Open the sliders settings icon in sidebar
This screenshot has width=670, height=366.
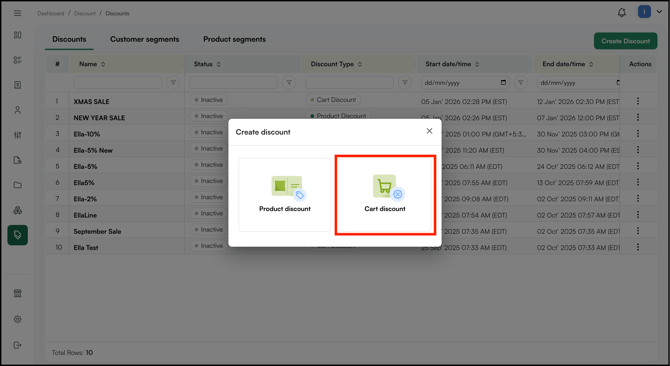coord(18,135)
